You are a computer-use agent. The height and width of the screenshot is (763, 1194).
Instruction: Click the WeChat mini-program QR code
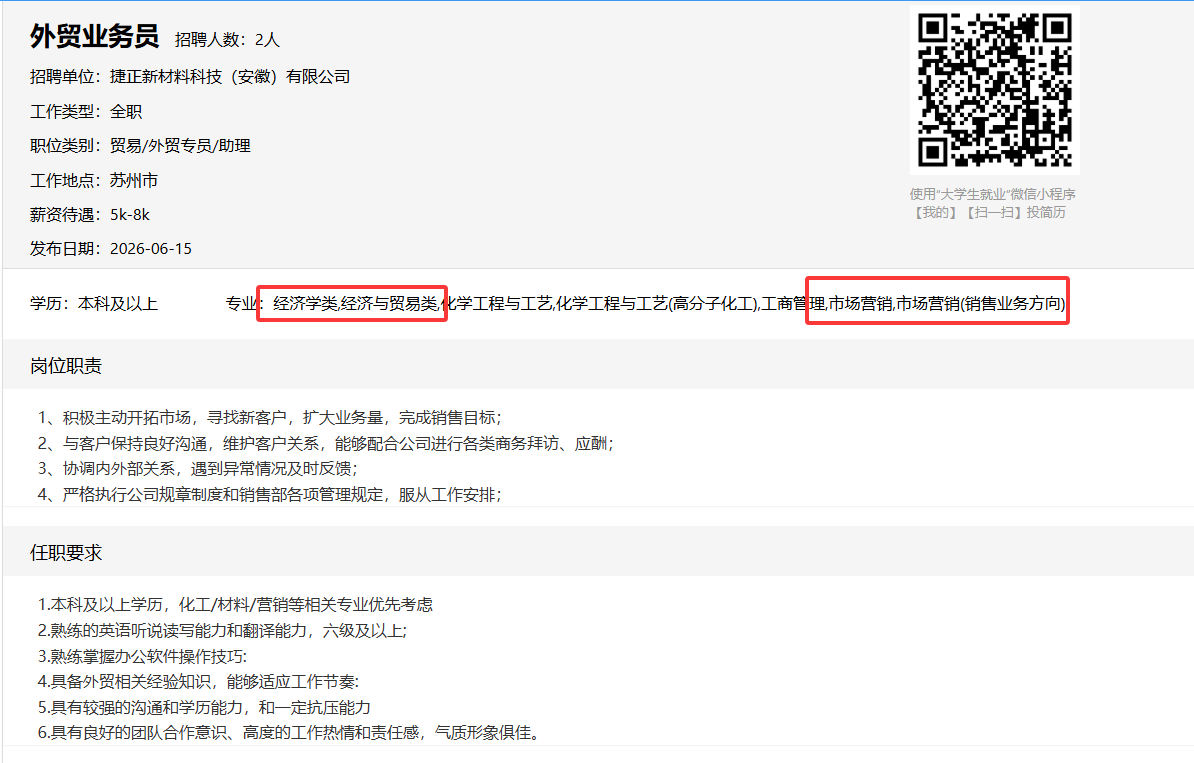point(994,90)
